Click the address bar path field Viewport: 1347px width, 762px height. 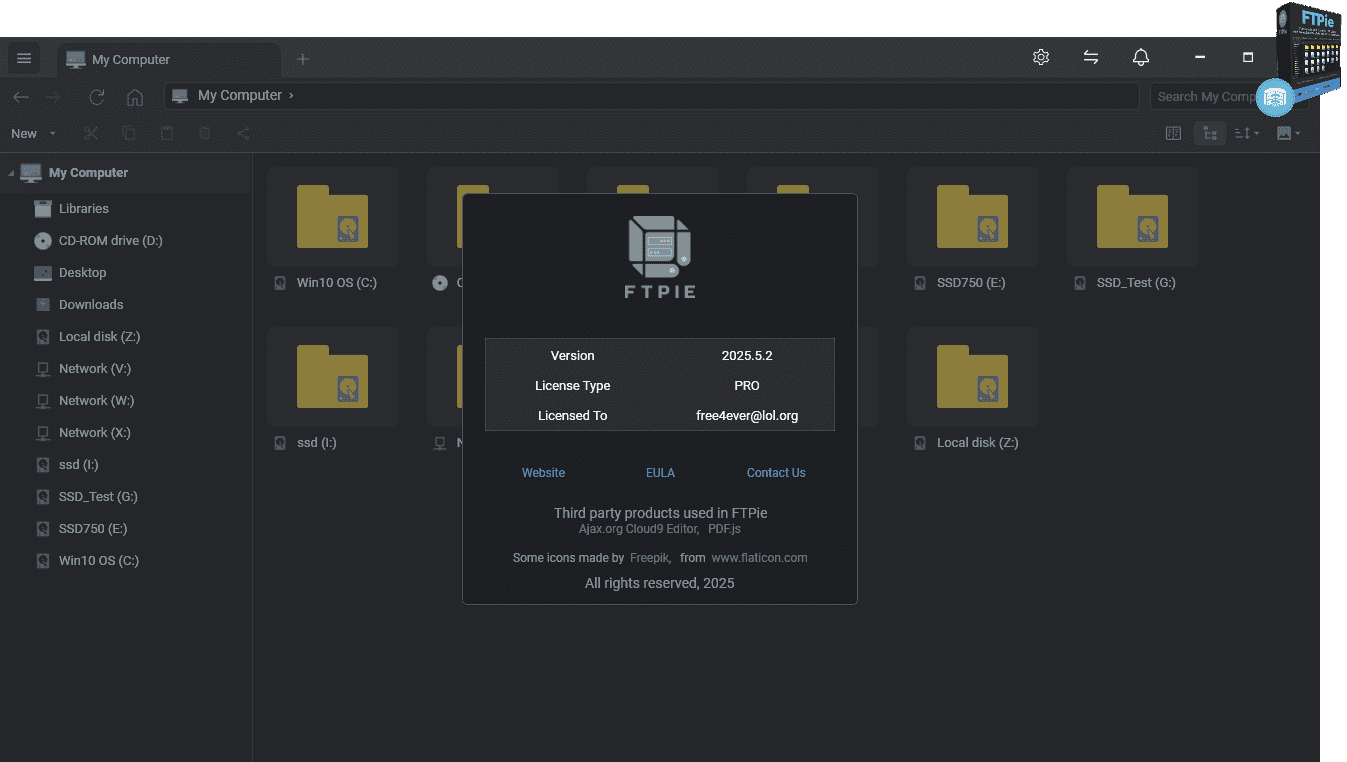651,96
